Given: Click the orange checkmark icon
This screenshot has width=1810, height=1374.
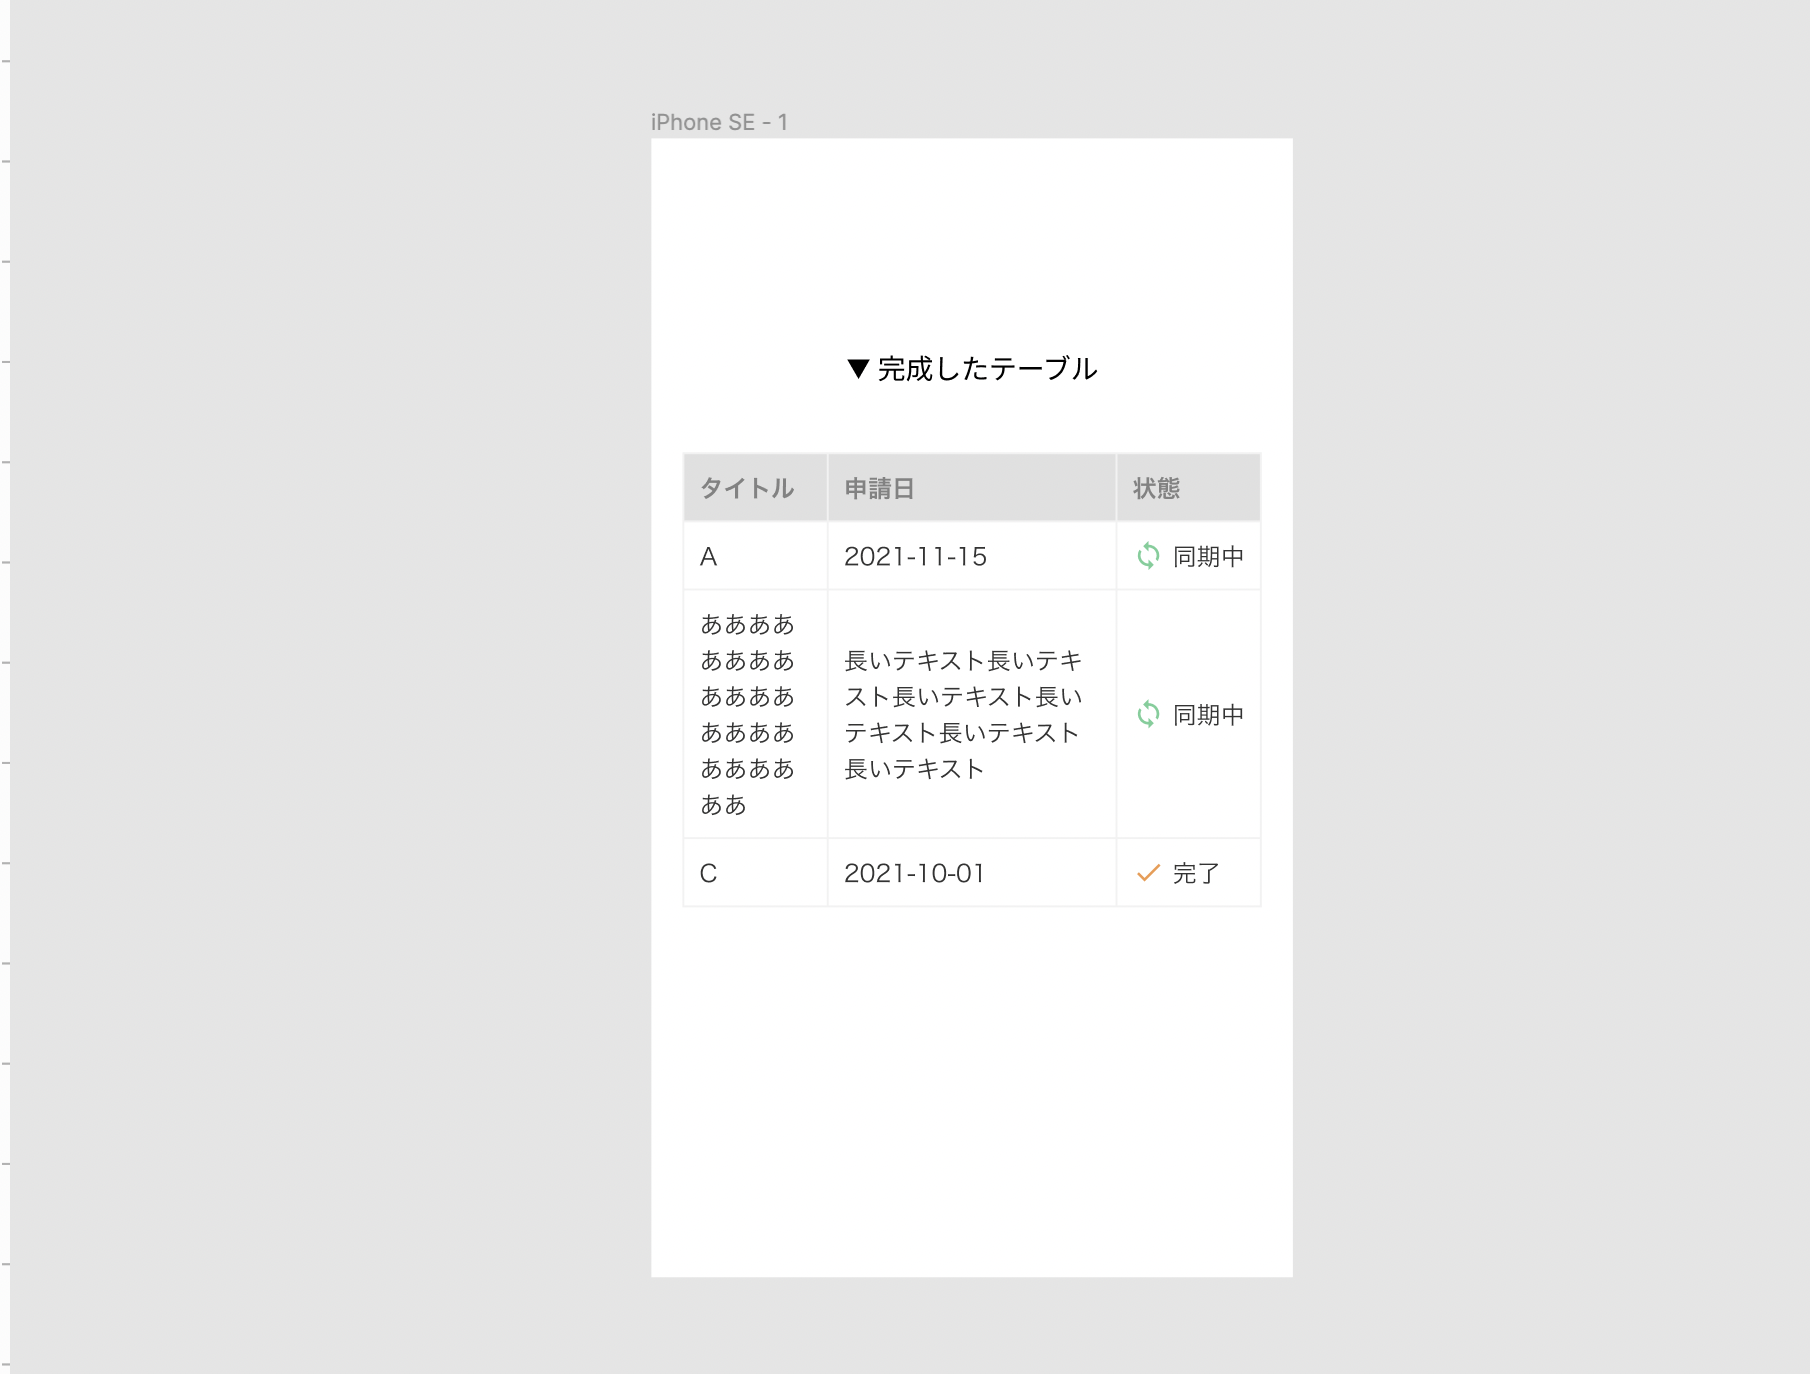Looking at the screenshot, I should tap(1148, 873).
